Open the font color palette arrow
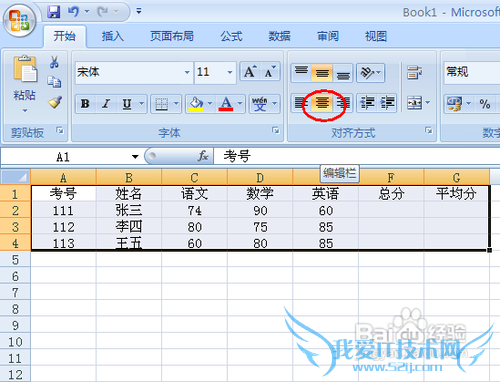This screenshot has width=500, height=382. [240, 104]
